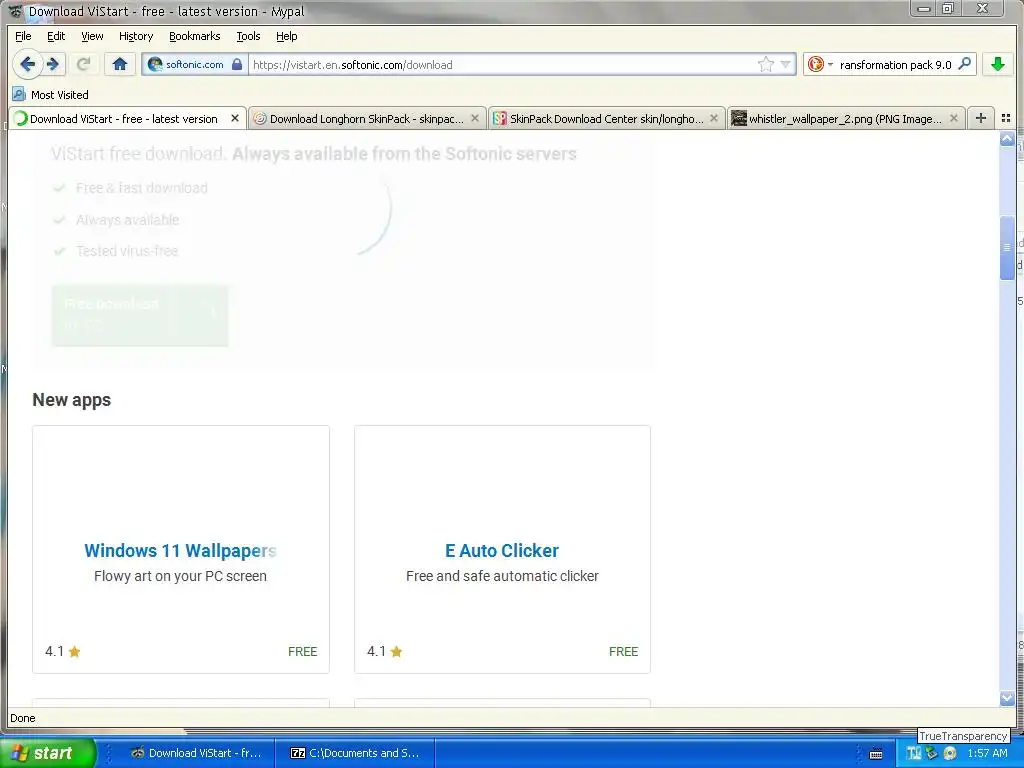Click the softonic.com site identity badge
Viewport: 1024px width, 768px height.
[x=195, y=64]
